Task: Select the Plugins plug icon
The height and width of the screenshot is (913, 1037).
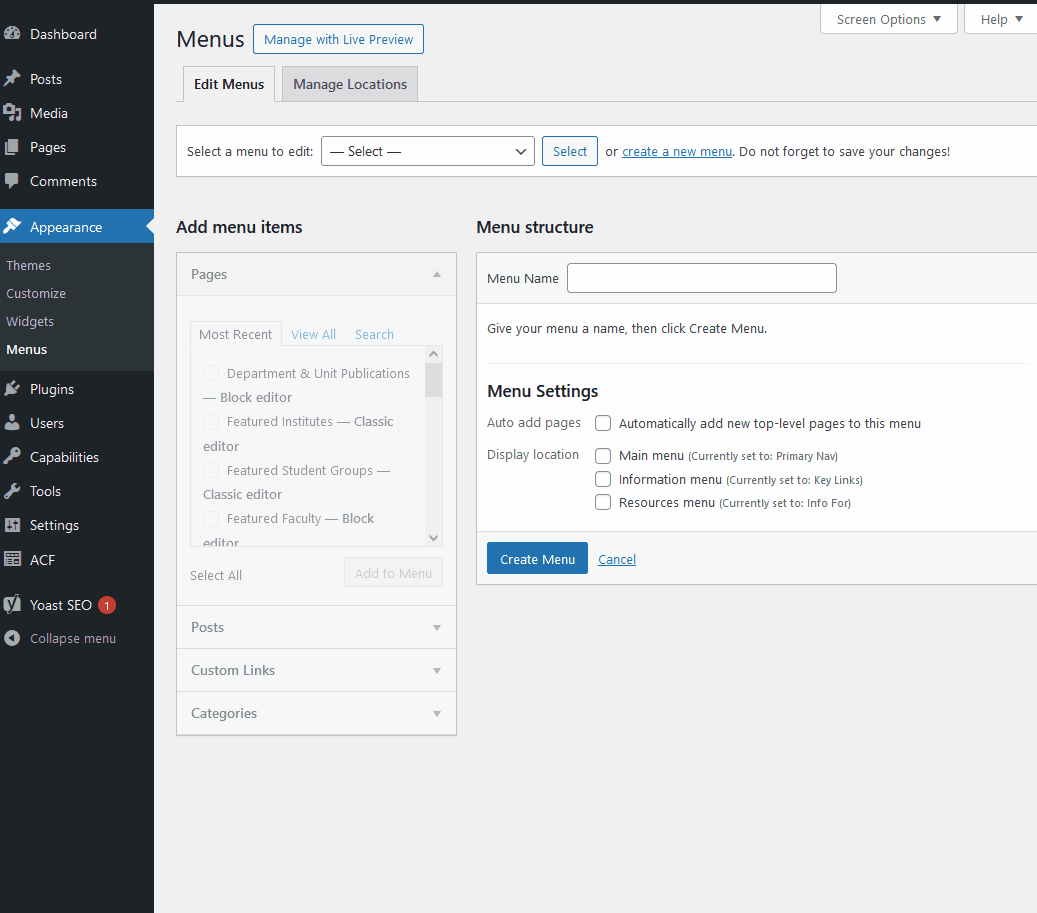Action: point(13,388)
